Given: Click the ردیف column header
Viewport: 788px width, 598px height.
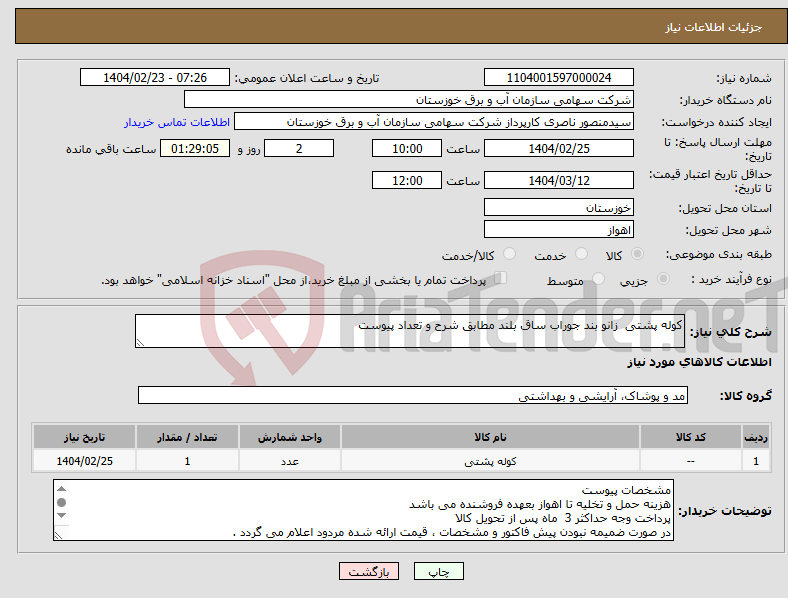Looking at the screenshot, I should coord(756,437).
